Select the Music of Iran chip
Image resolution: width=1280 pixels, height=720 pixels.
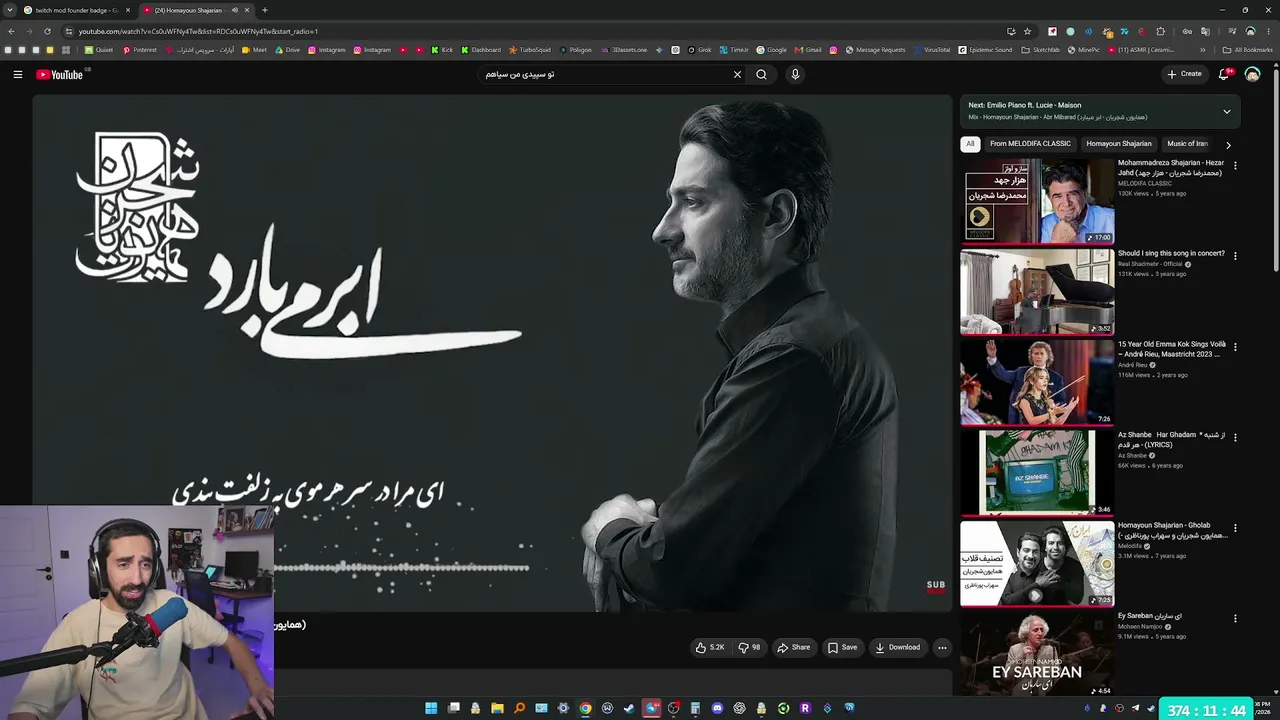coord(1187,144)
